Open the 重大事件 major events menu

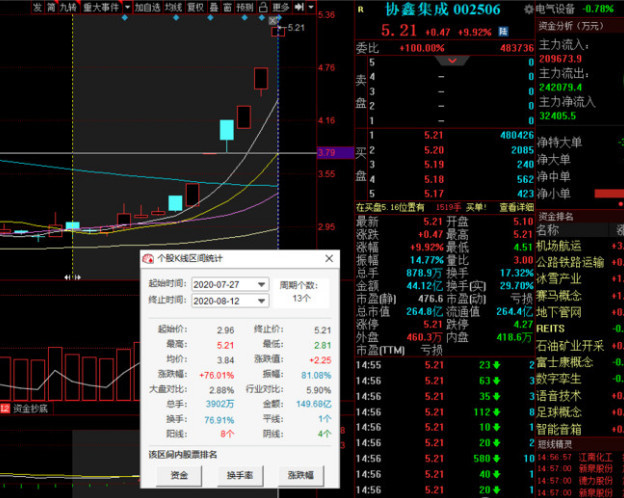101,7
